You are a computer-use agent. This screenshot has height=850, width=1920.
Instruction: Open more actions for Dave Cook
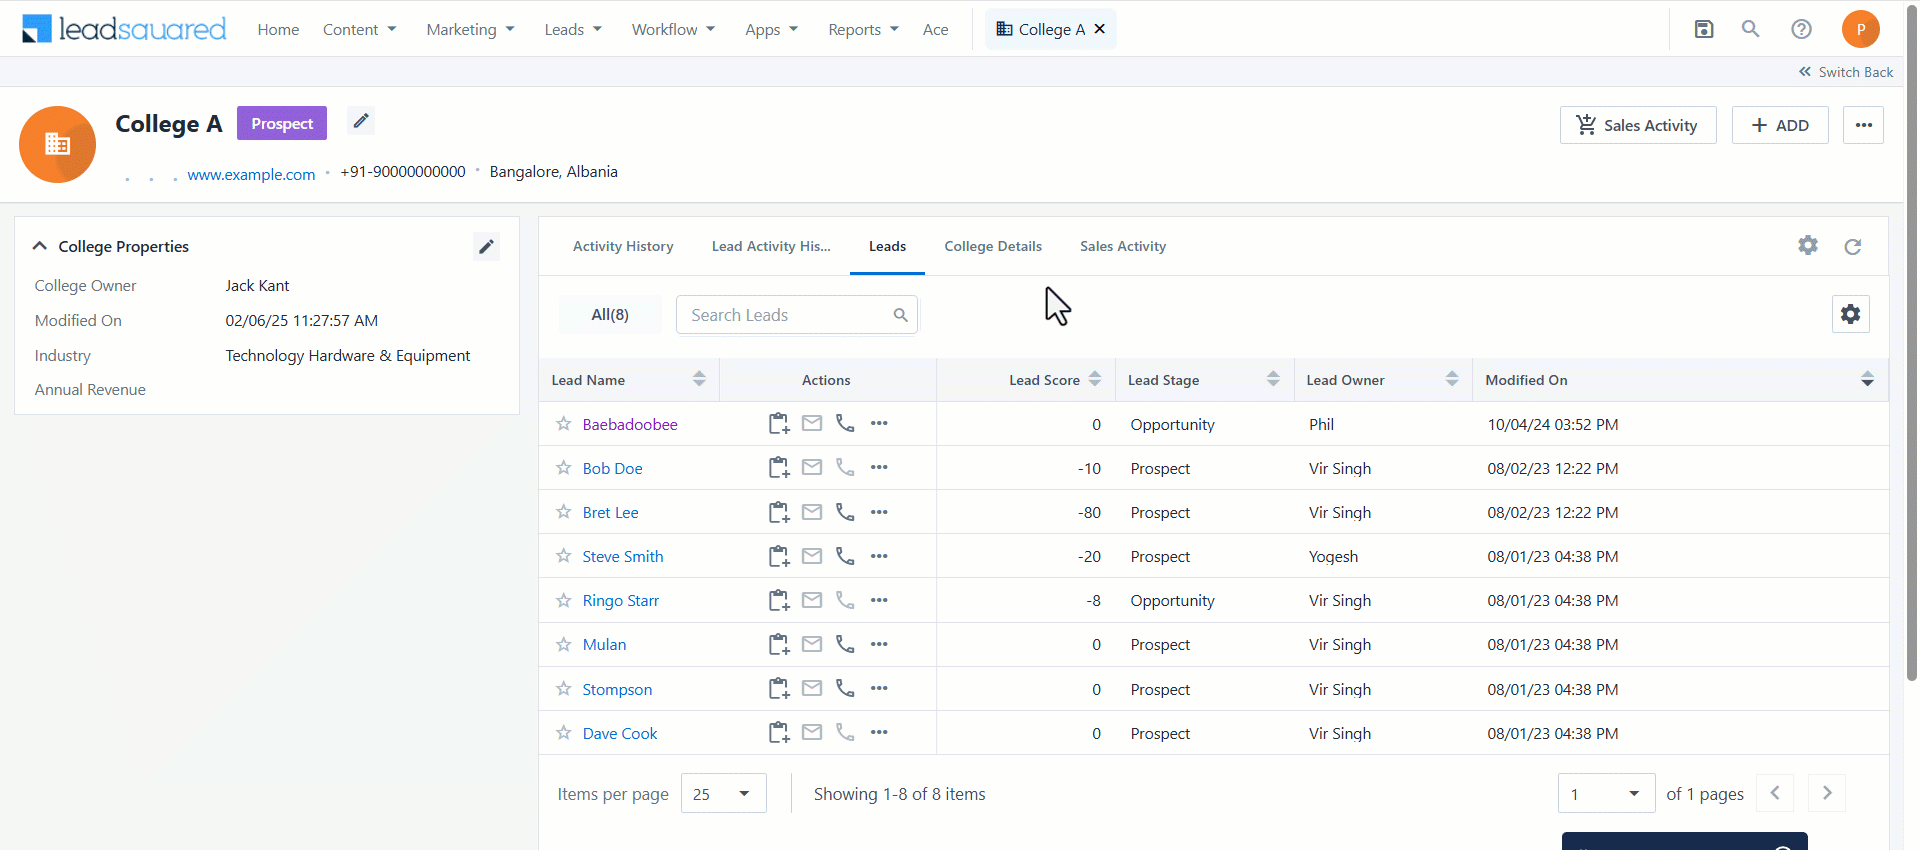click(x=879, y=732)
